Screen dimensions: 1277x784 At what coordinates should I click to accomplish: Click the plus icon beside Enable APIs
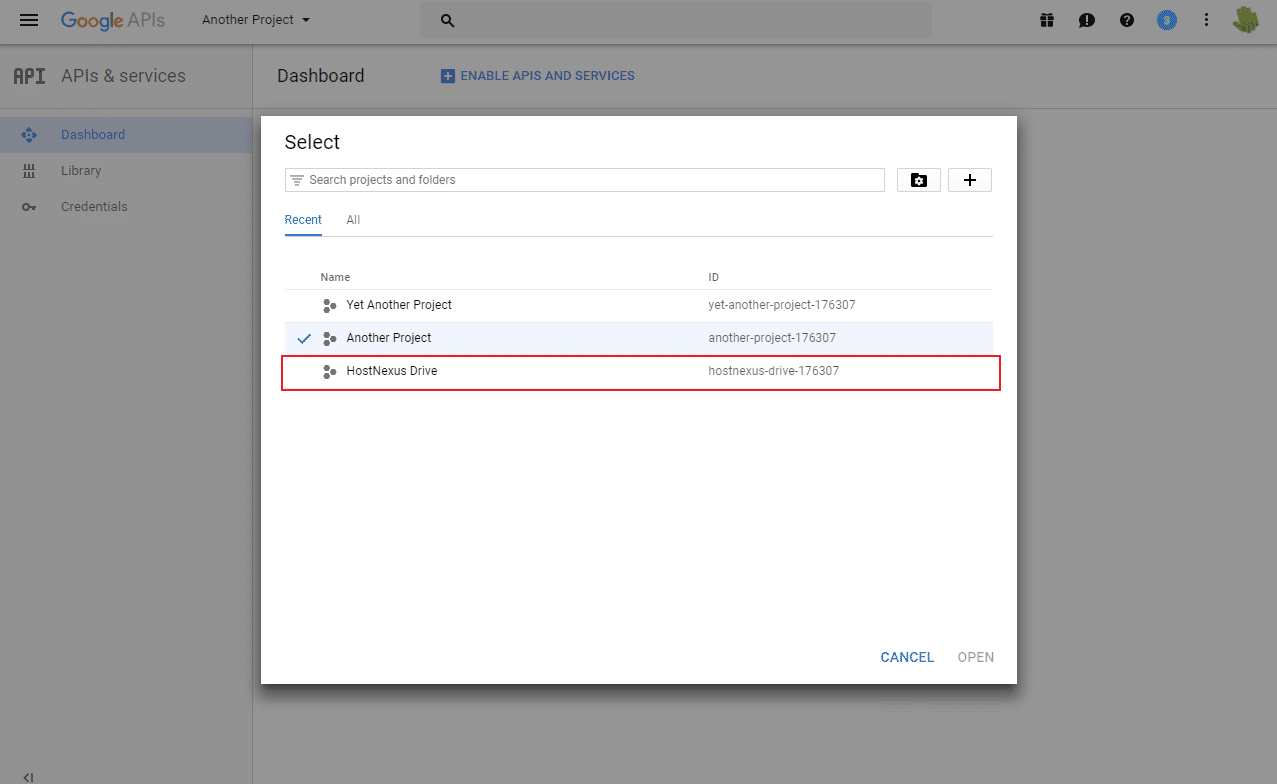tap(448, 76)
